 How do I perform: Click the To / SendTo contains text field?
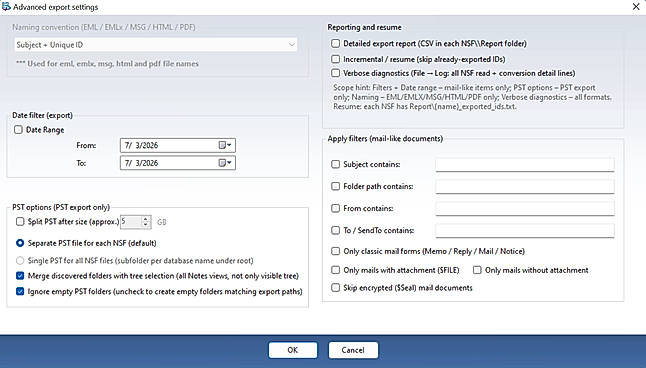click(525, 230)
